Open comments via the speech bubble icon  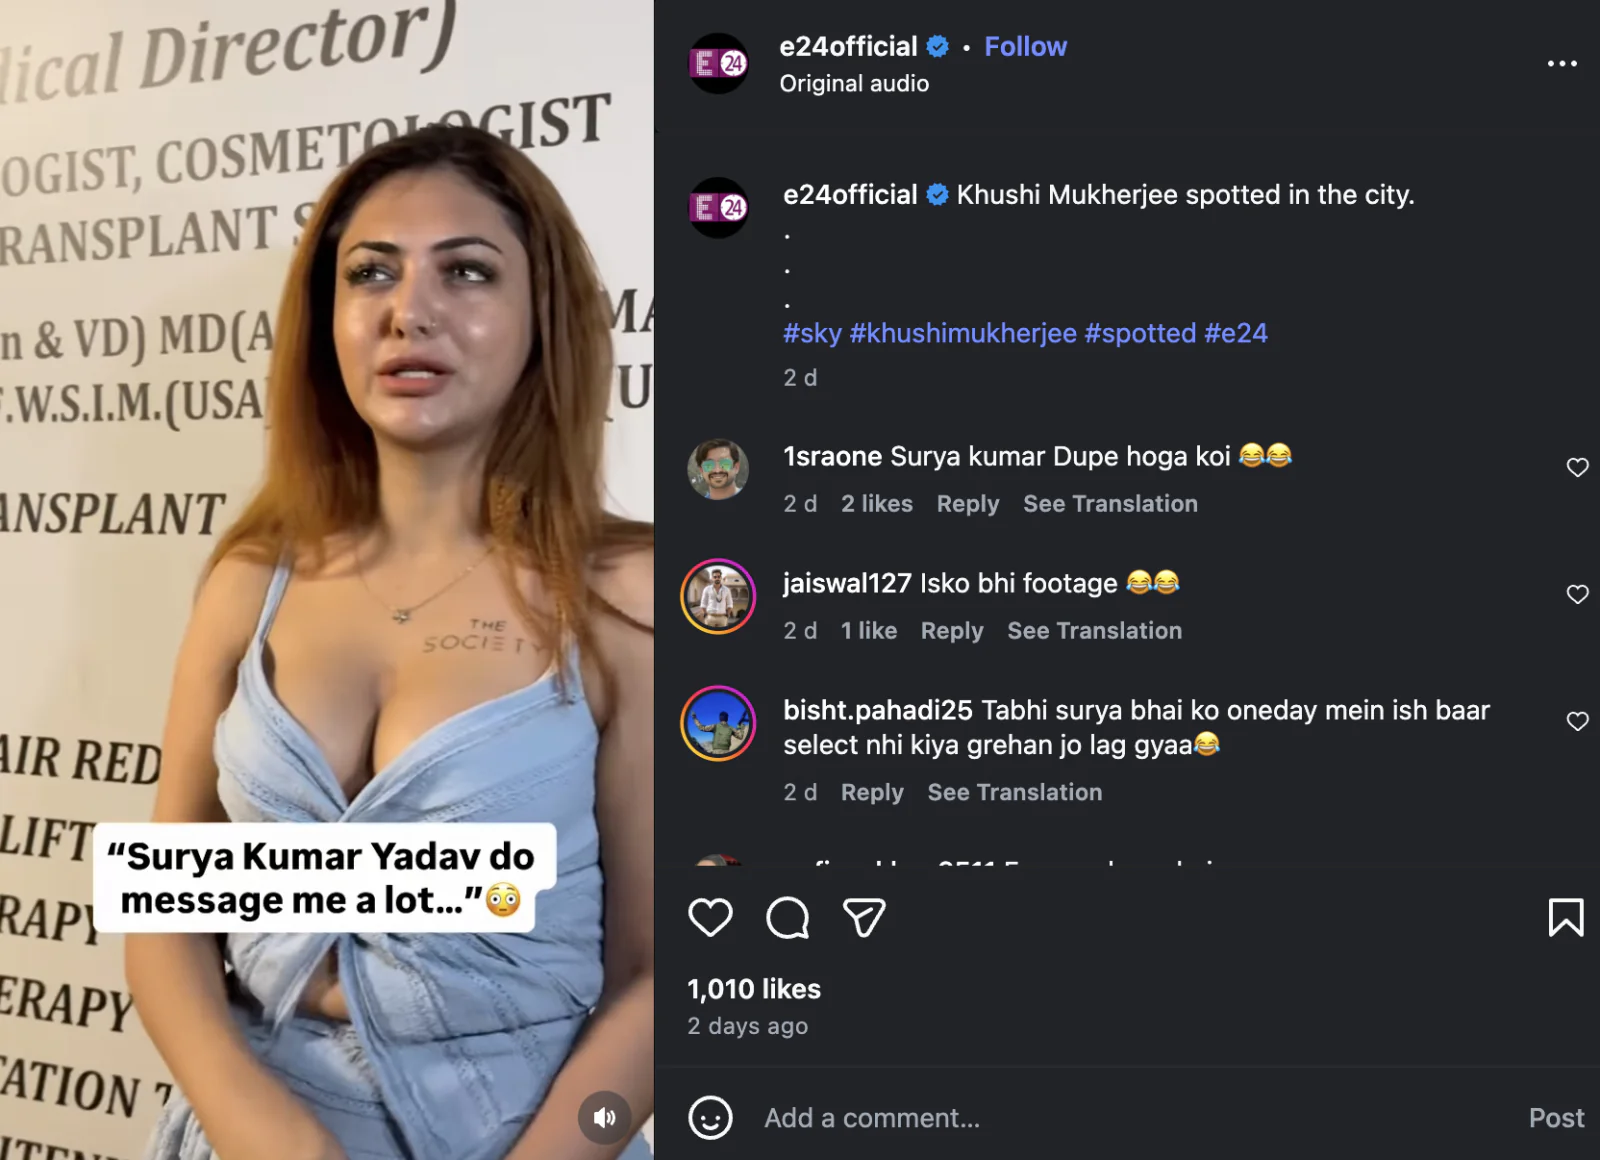786,917
